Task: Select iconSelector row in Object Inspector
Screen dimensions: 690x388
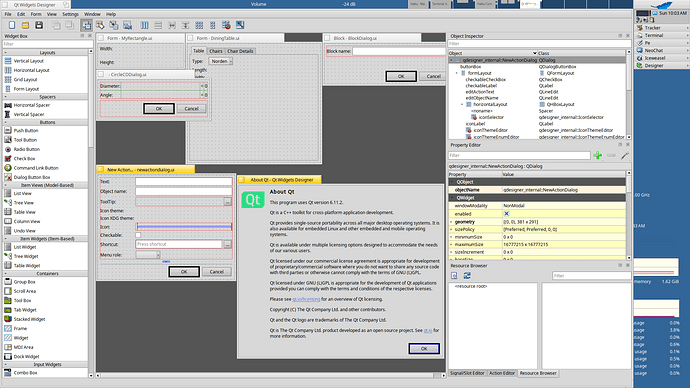Action: pyautogui.click(x=537, y=117)
